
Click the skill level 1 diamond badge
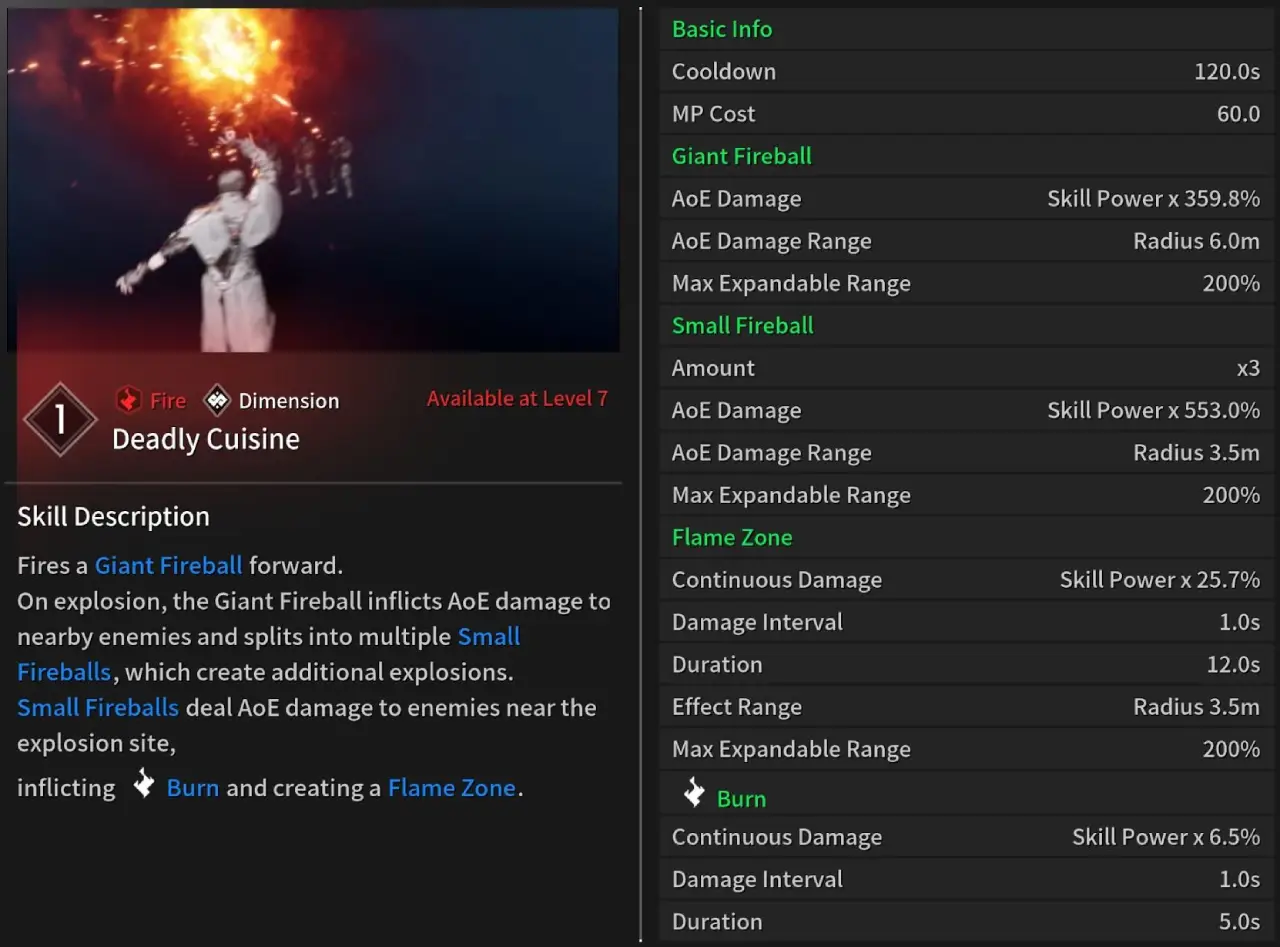(x=59, y=419)
